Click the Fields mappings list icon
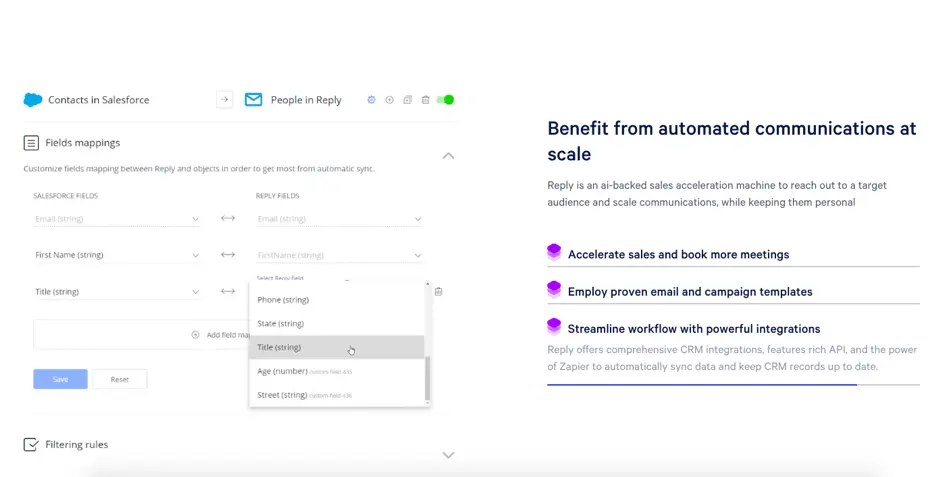The width and height of the screenshot is (941, 477). tap(31, 143)
